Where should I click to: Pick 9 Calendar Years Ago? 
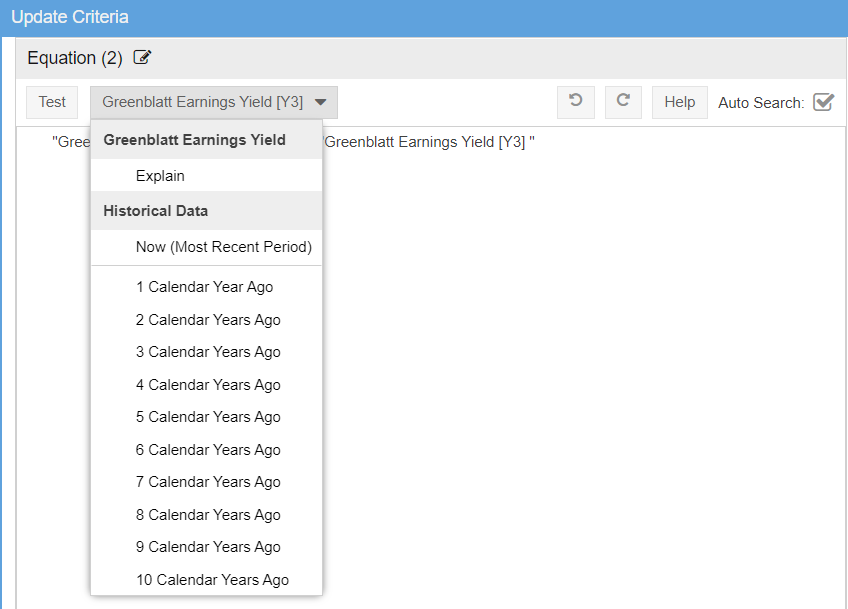pyautogui.click(x=206, y=546)
